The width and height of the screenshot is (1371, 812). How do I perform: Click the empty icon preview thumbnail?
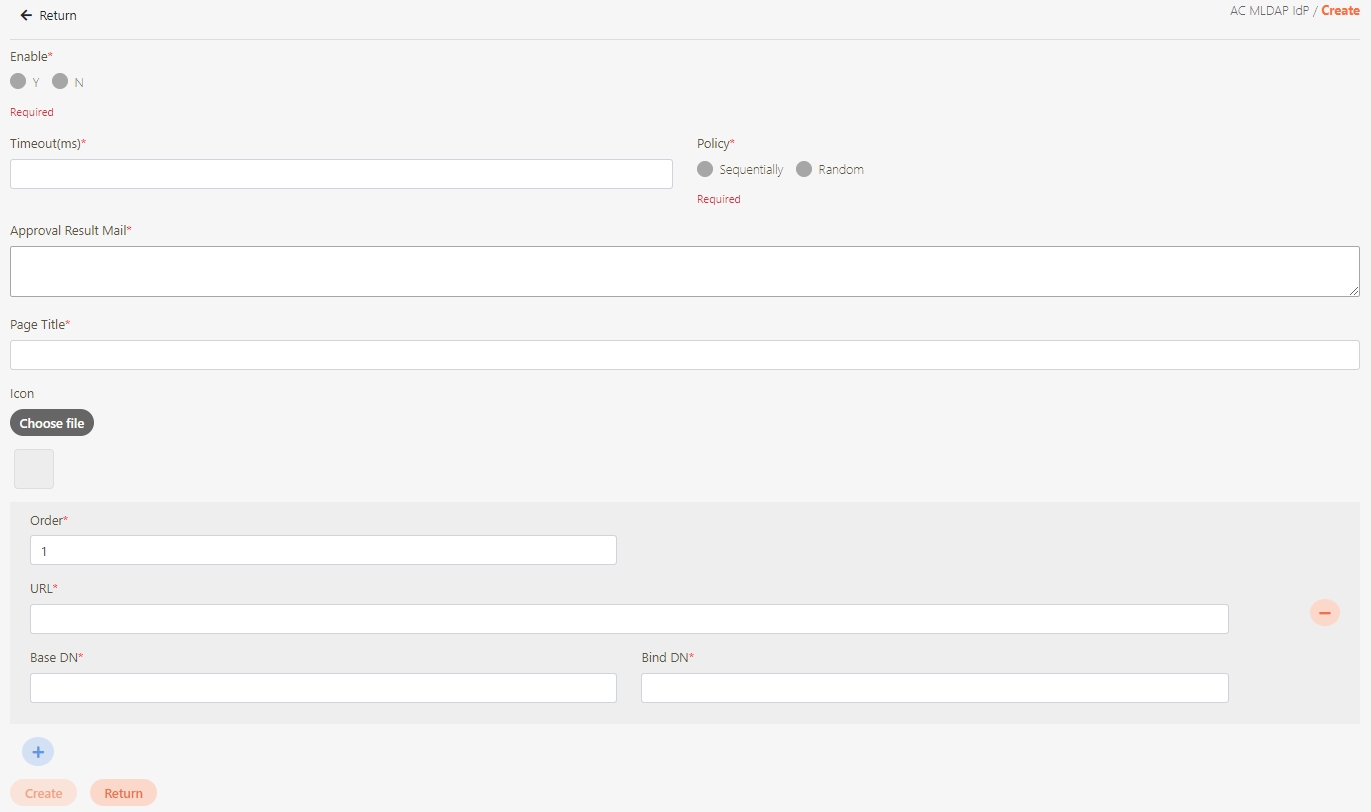pos(34,469)
